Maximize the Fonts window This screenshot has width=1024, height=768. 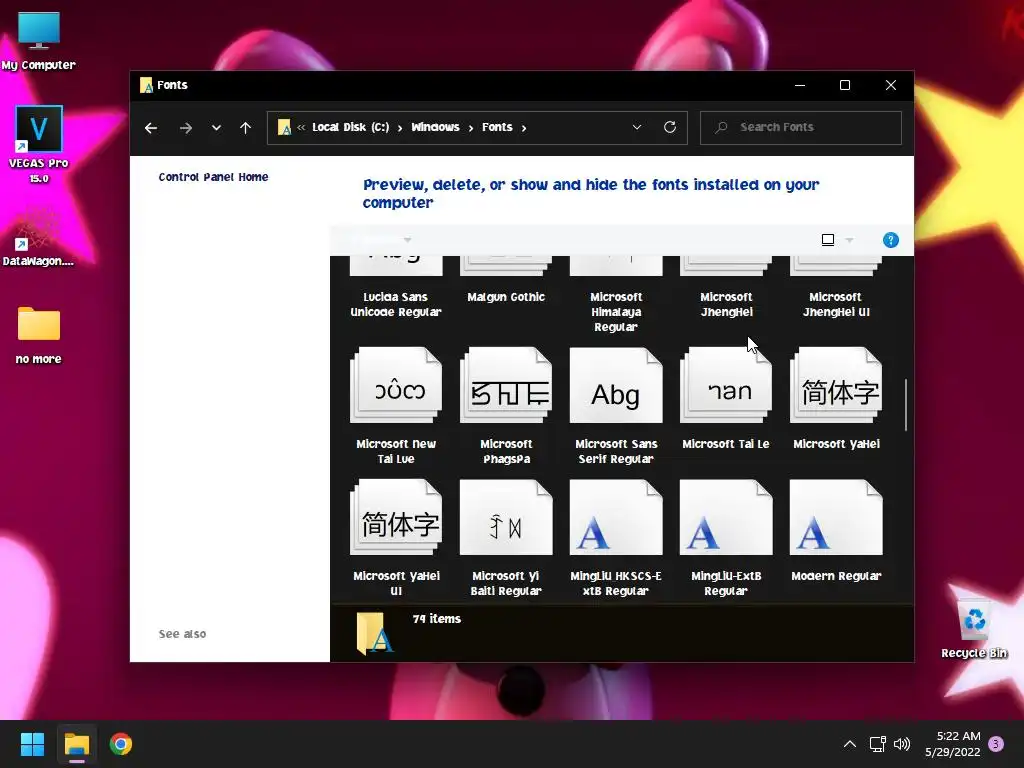click(x=845, y=86)
